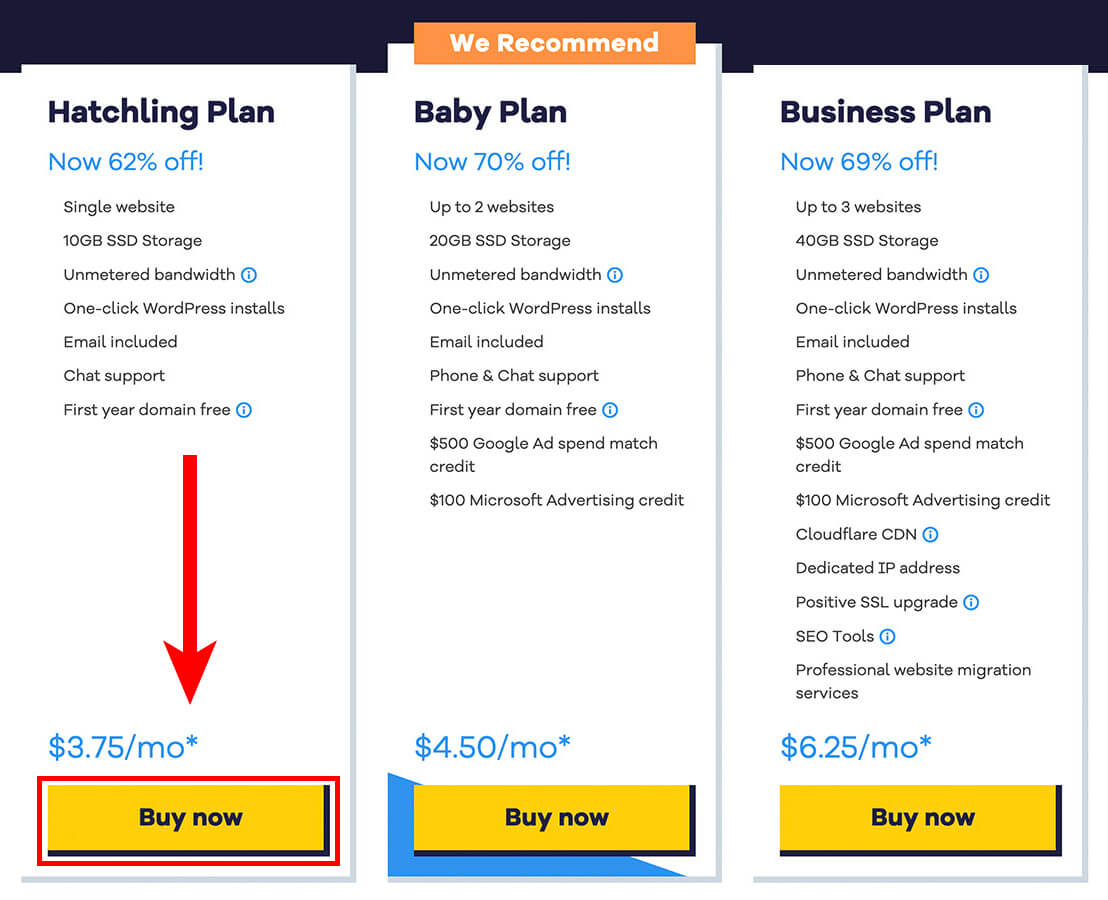The width and height of the screenshot is (1108, 900).
Task: Show info for Positive SSL upgrade
Action: 972,603
